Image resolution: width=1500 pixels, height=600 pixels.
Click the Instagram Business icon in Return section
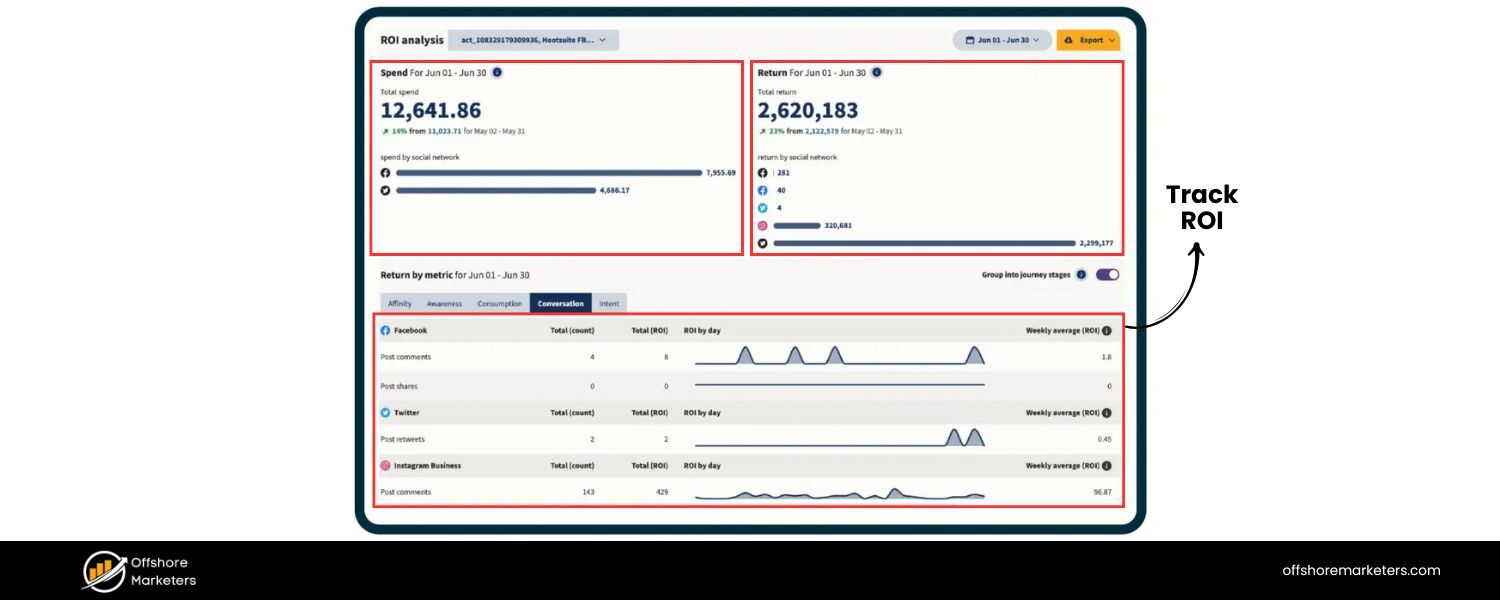(763, 225)
